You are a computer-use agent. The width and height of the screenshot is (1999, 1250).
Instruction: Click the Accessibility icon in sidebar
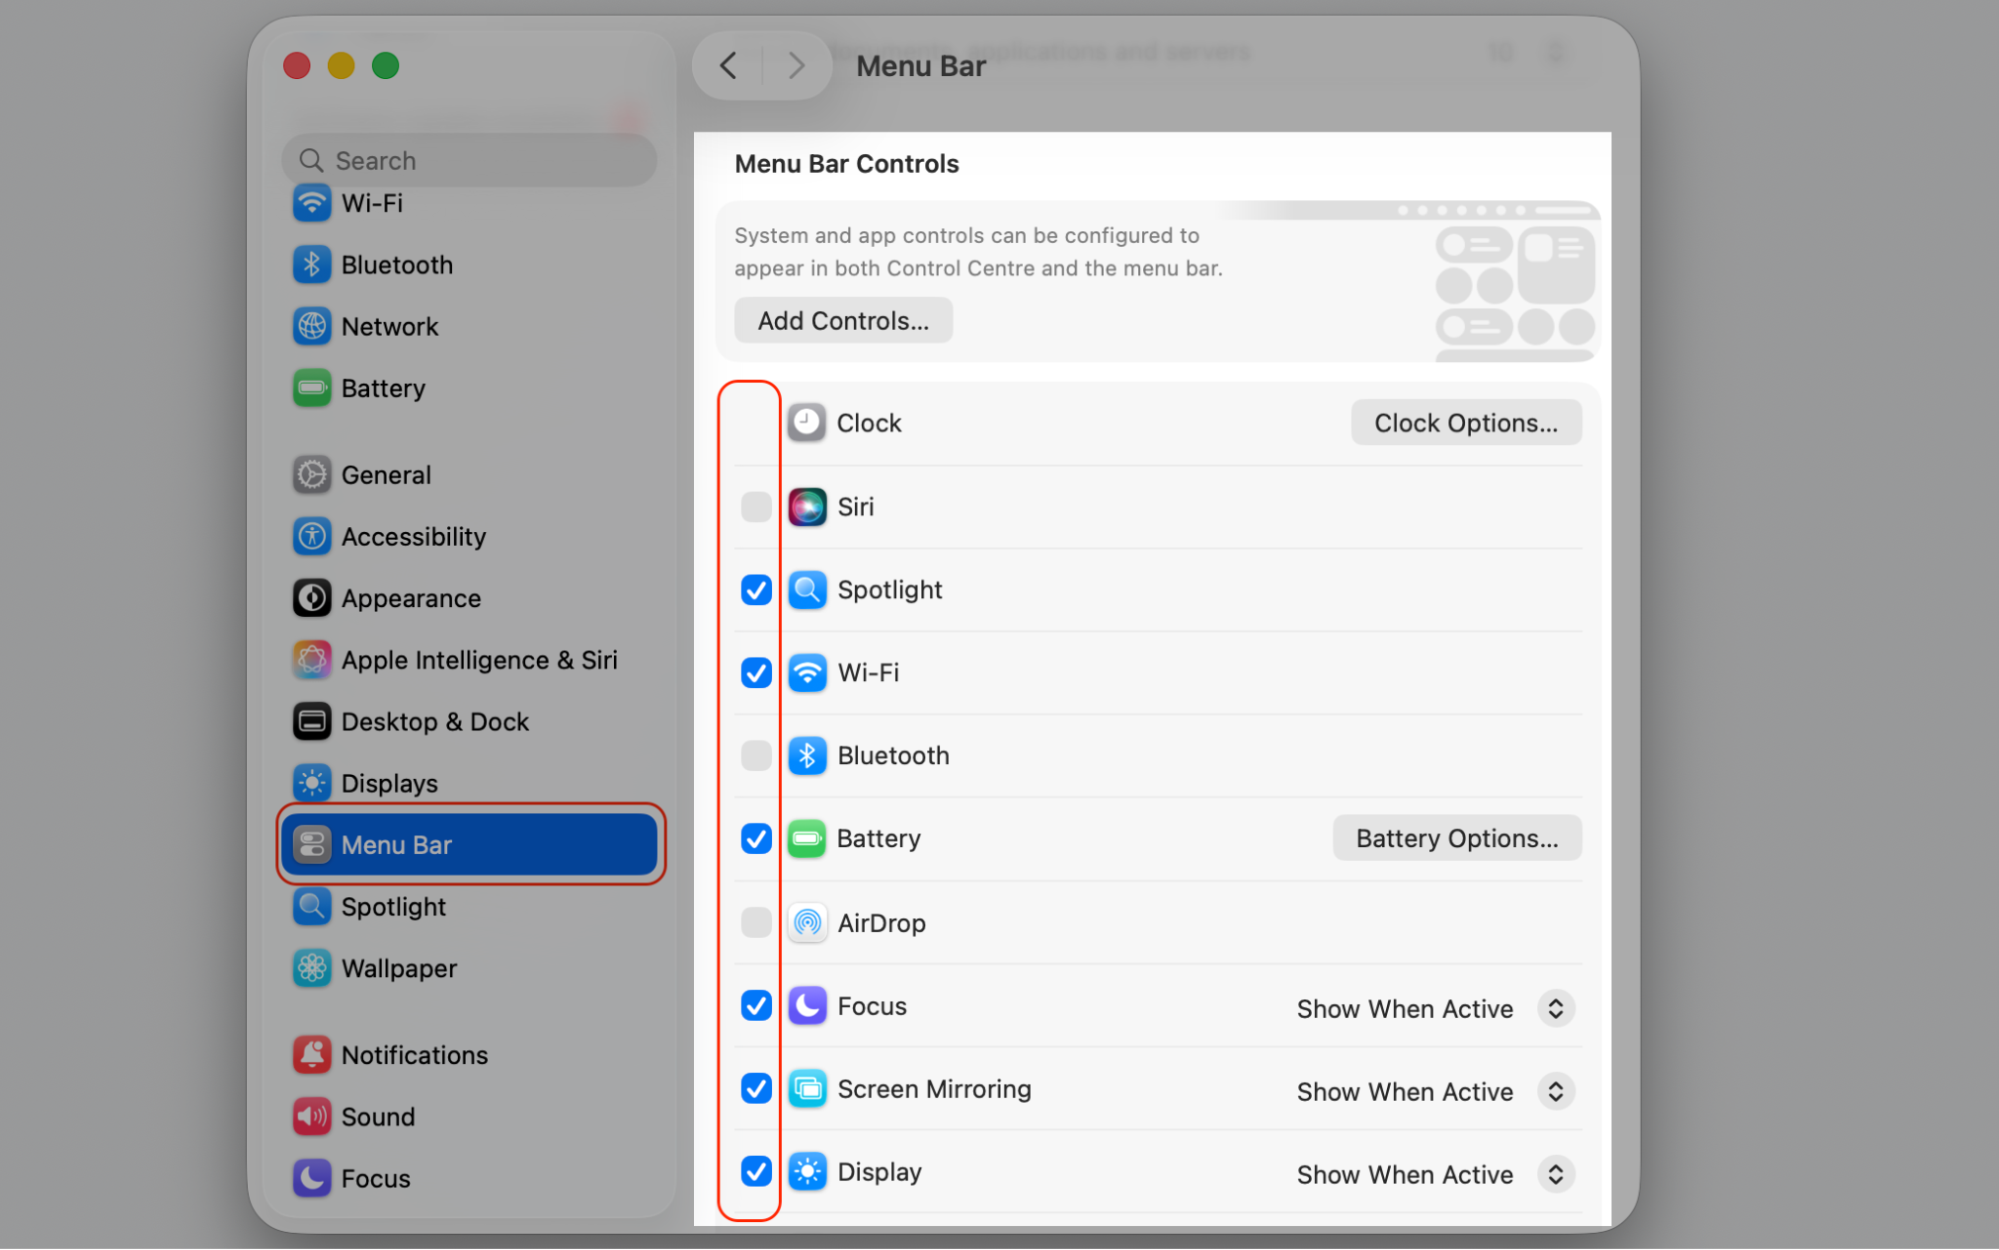(x=312, y=537)
